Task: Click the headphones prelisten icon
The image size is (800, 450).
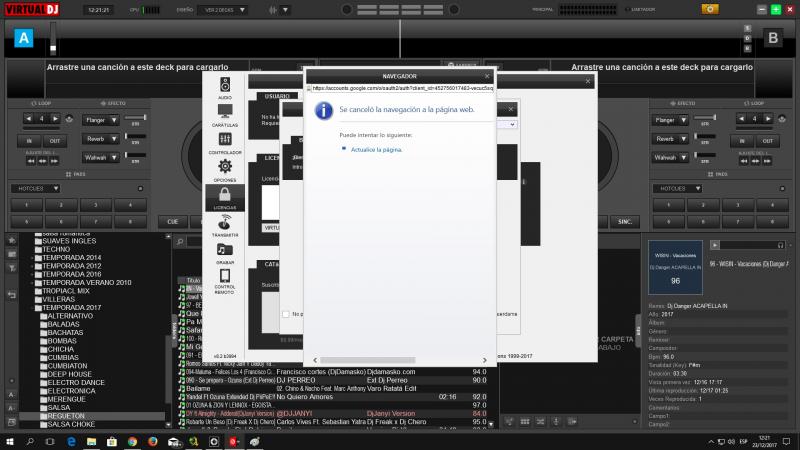Action: point(780,245)
